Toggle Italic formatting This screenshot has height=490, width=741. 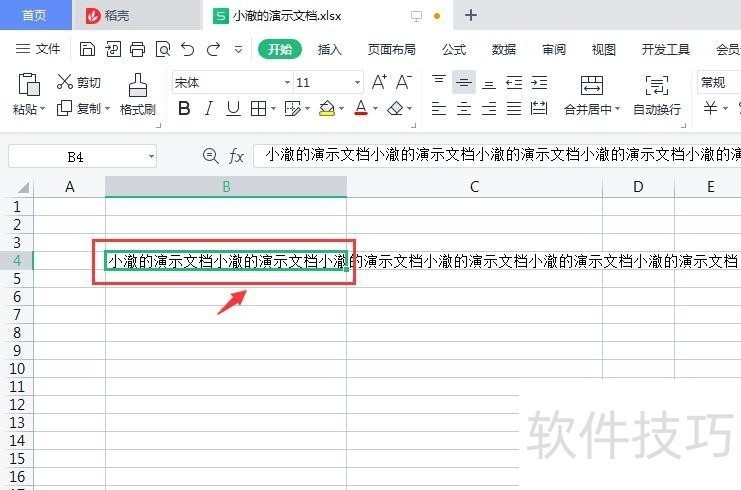click(208, 109)
